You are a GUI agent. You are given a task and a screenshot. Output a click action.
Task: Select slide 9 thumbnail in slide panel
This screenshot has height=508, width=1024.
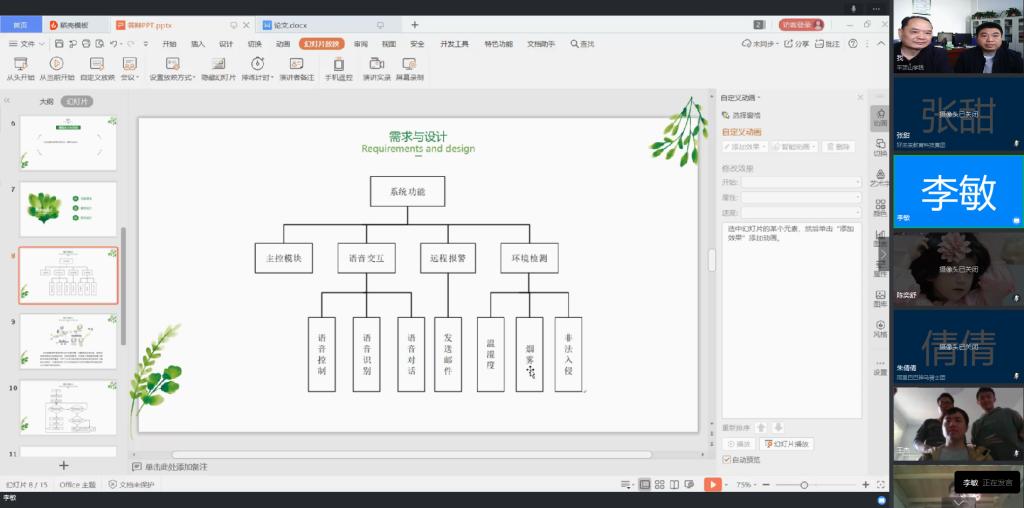[x=68, y=341]
